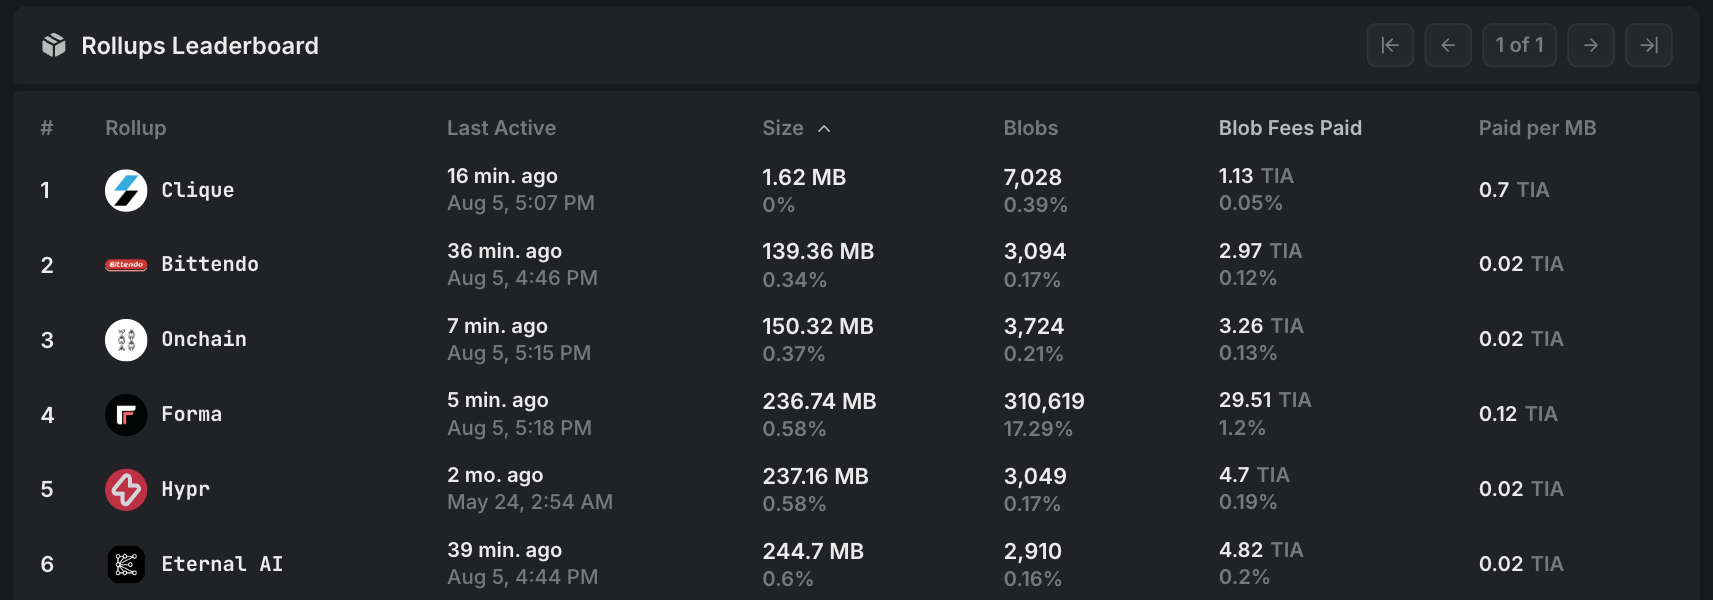Click the '1 of 1' page indicator

coord(1519,45)
